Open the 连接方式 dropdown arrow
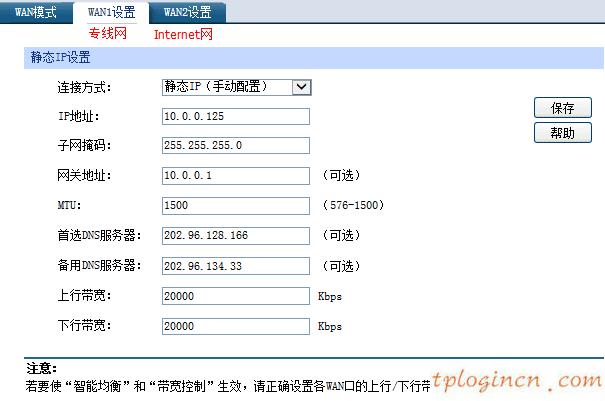Viewport: 605px width, 401px height. click(x=301, y=87)
